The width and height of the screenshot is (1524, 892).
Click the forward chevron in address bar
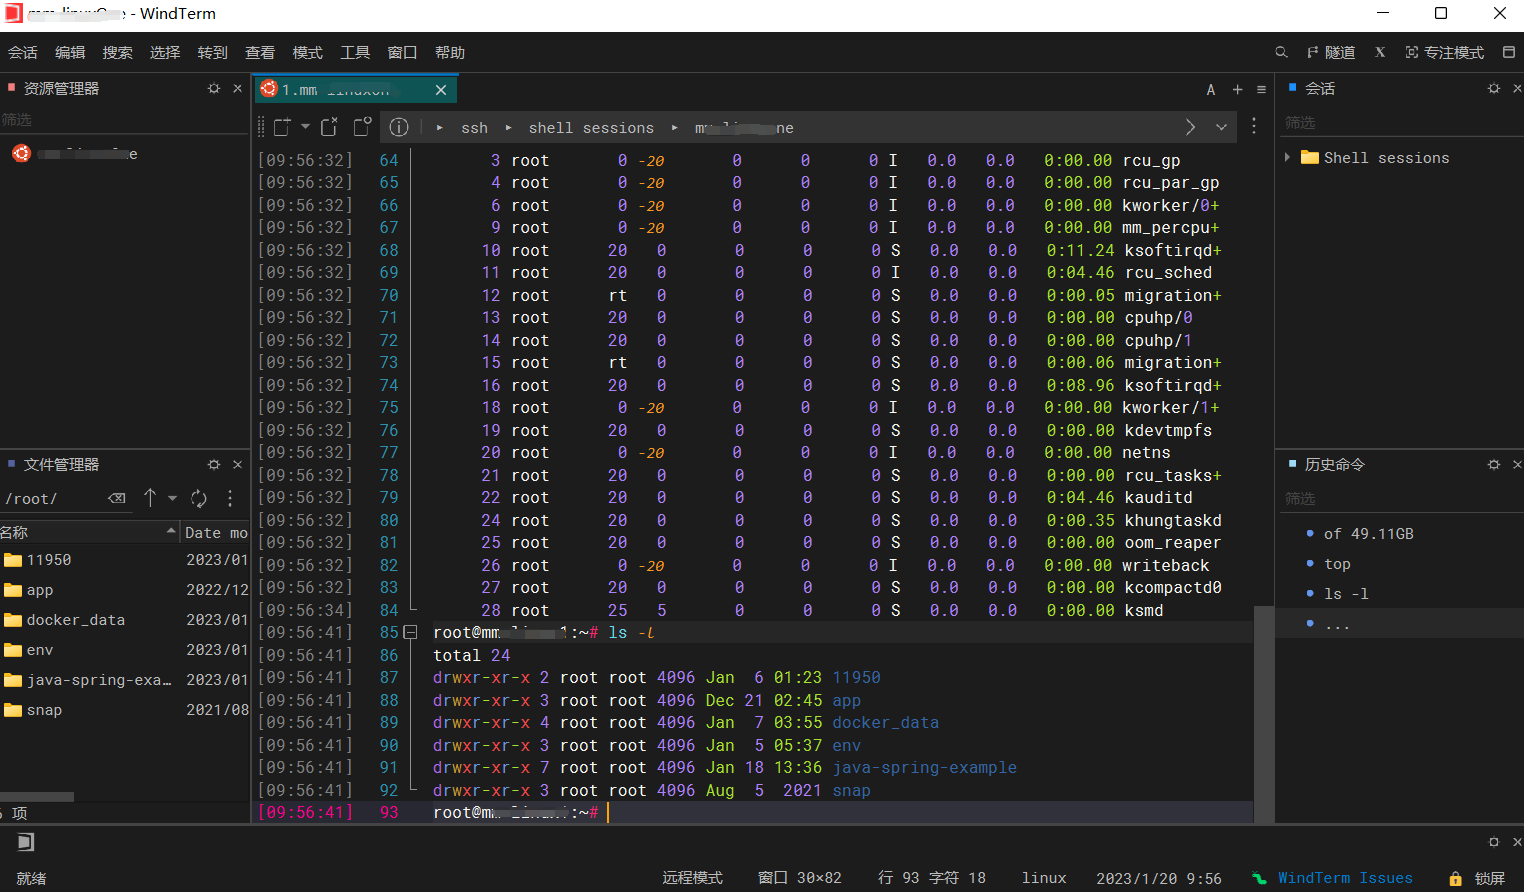1190,127
